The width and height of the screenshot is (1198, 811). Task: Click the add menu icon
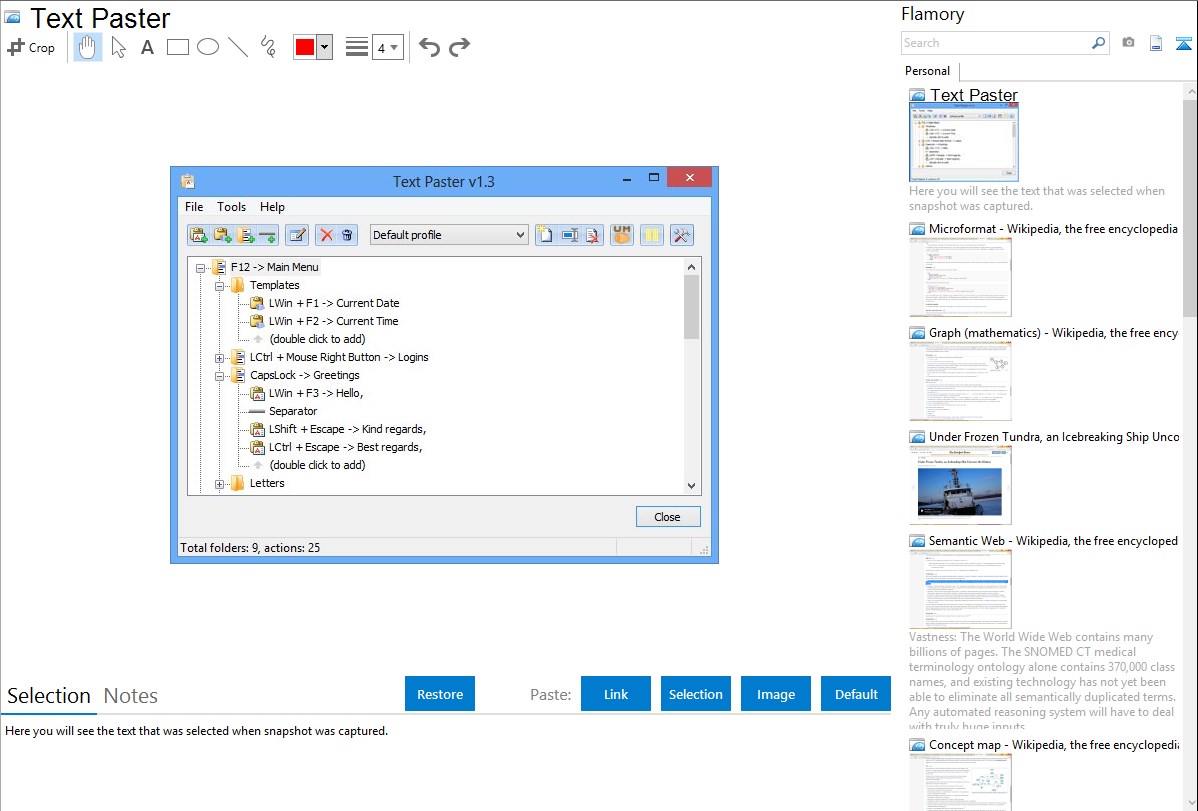point(245,235)
